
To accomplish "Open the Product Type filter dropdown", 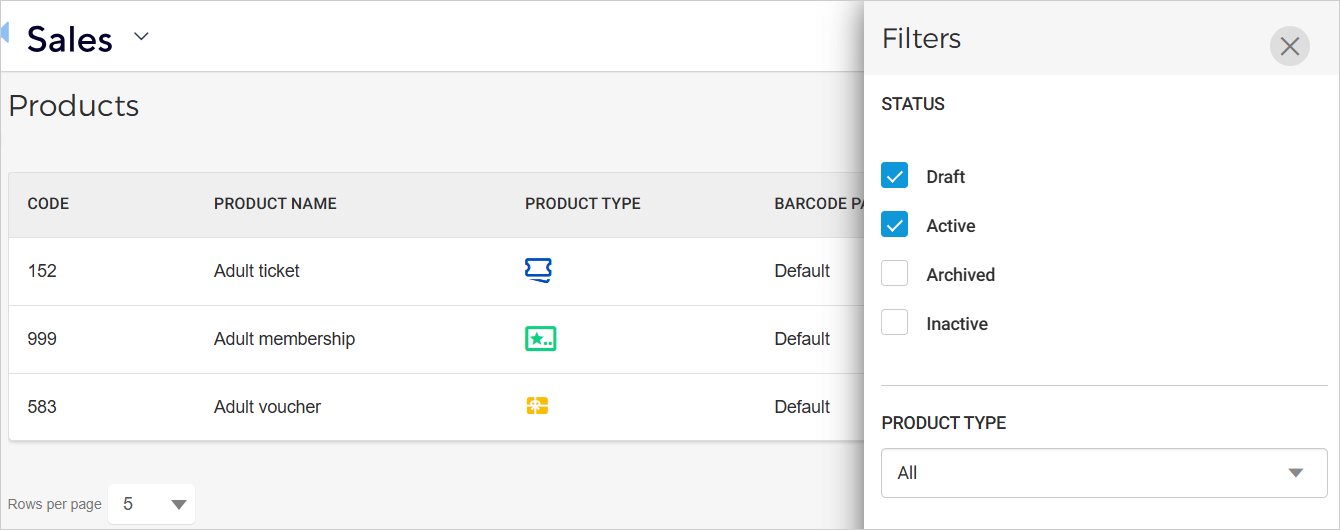I will [1103, 473].
